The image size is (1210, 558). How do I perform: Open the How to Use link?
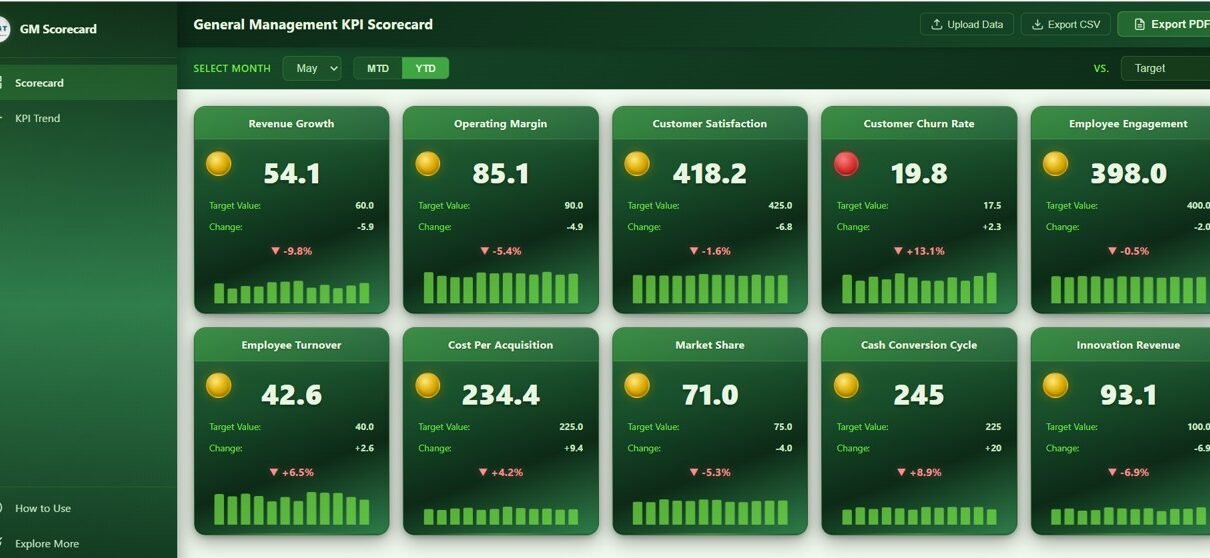[x=43, y=508]
